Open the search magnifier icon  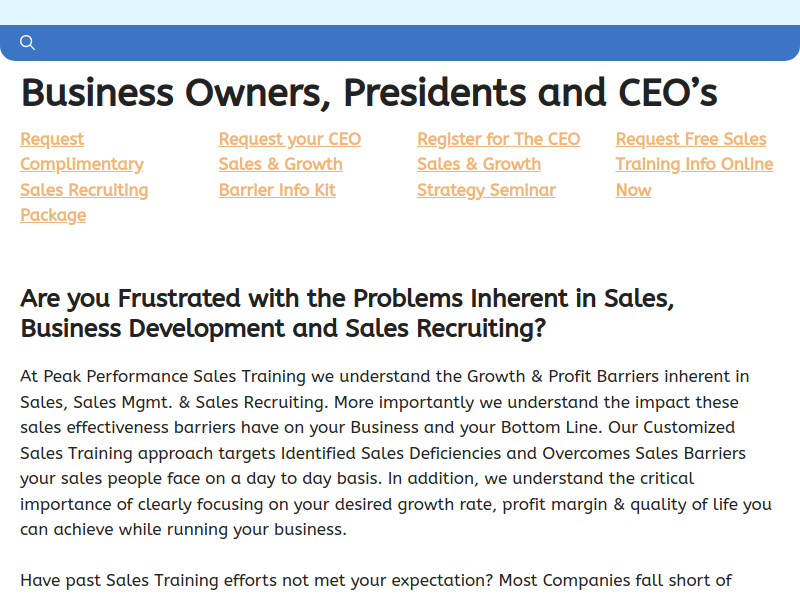point(28,43)
